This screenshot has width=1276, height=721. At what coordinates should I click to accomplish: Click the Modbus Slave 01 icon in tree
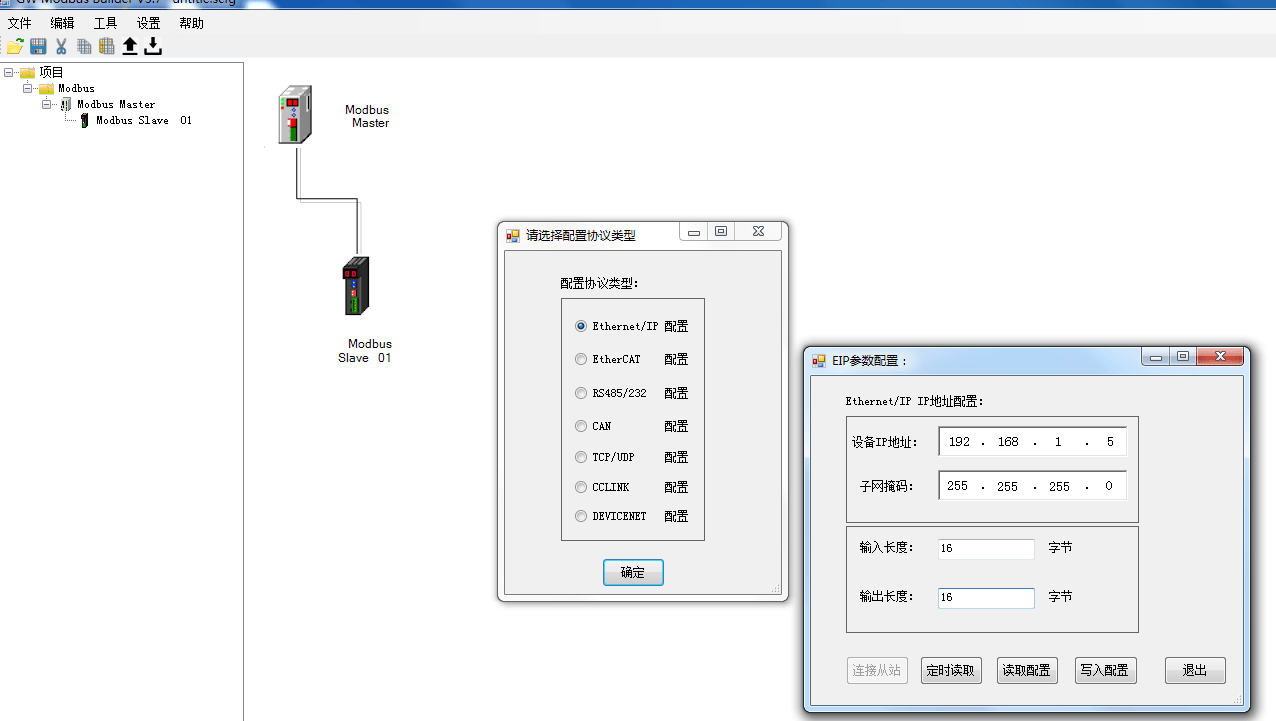pos(85,120)
